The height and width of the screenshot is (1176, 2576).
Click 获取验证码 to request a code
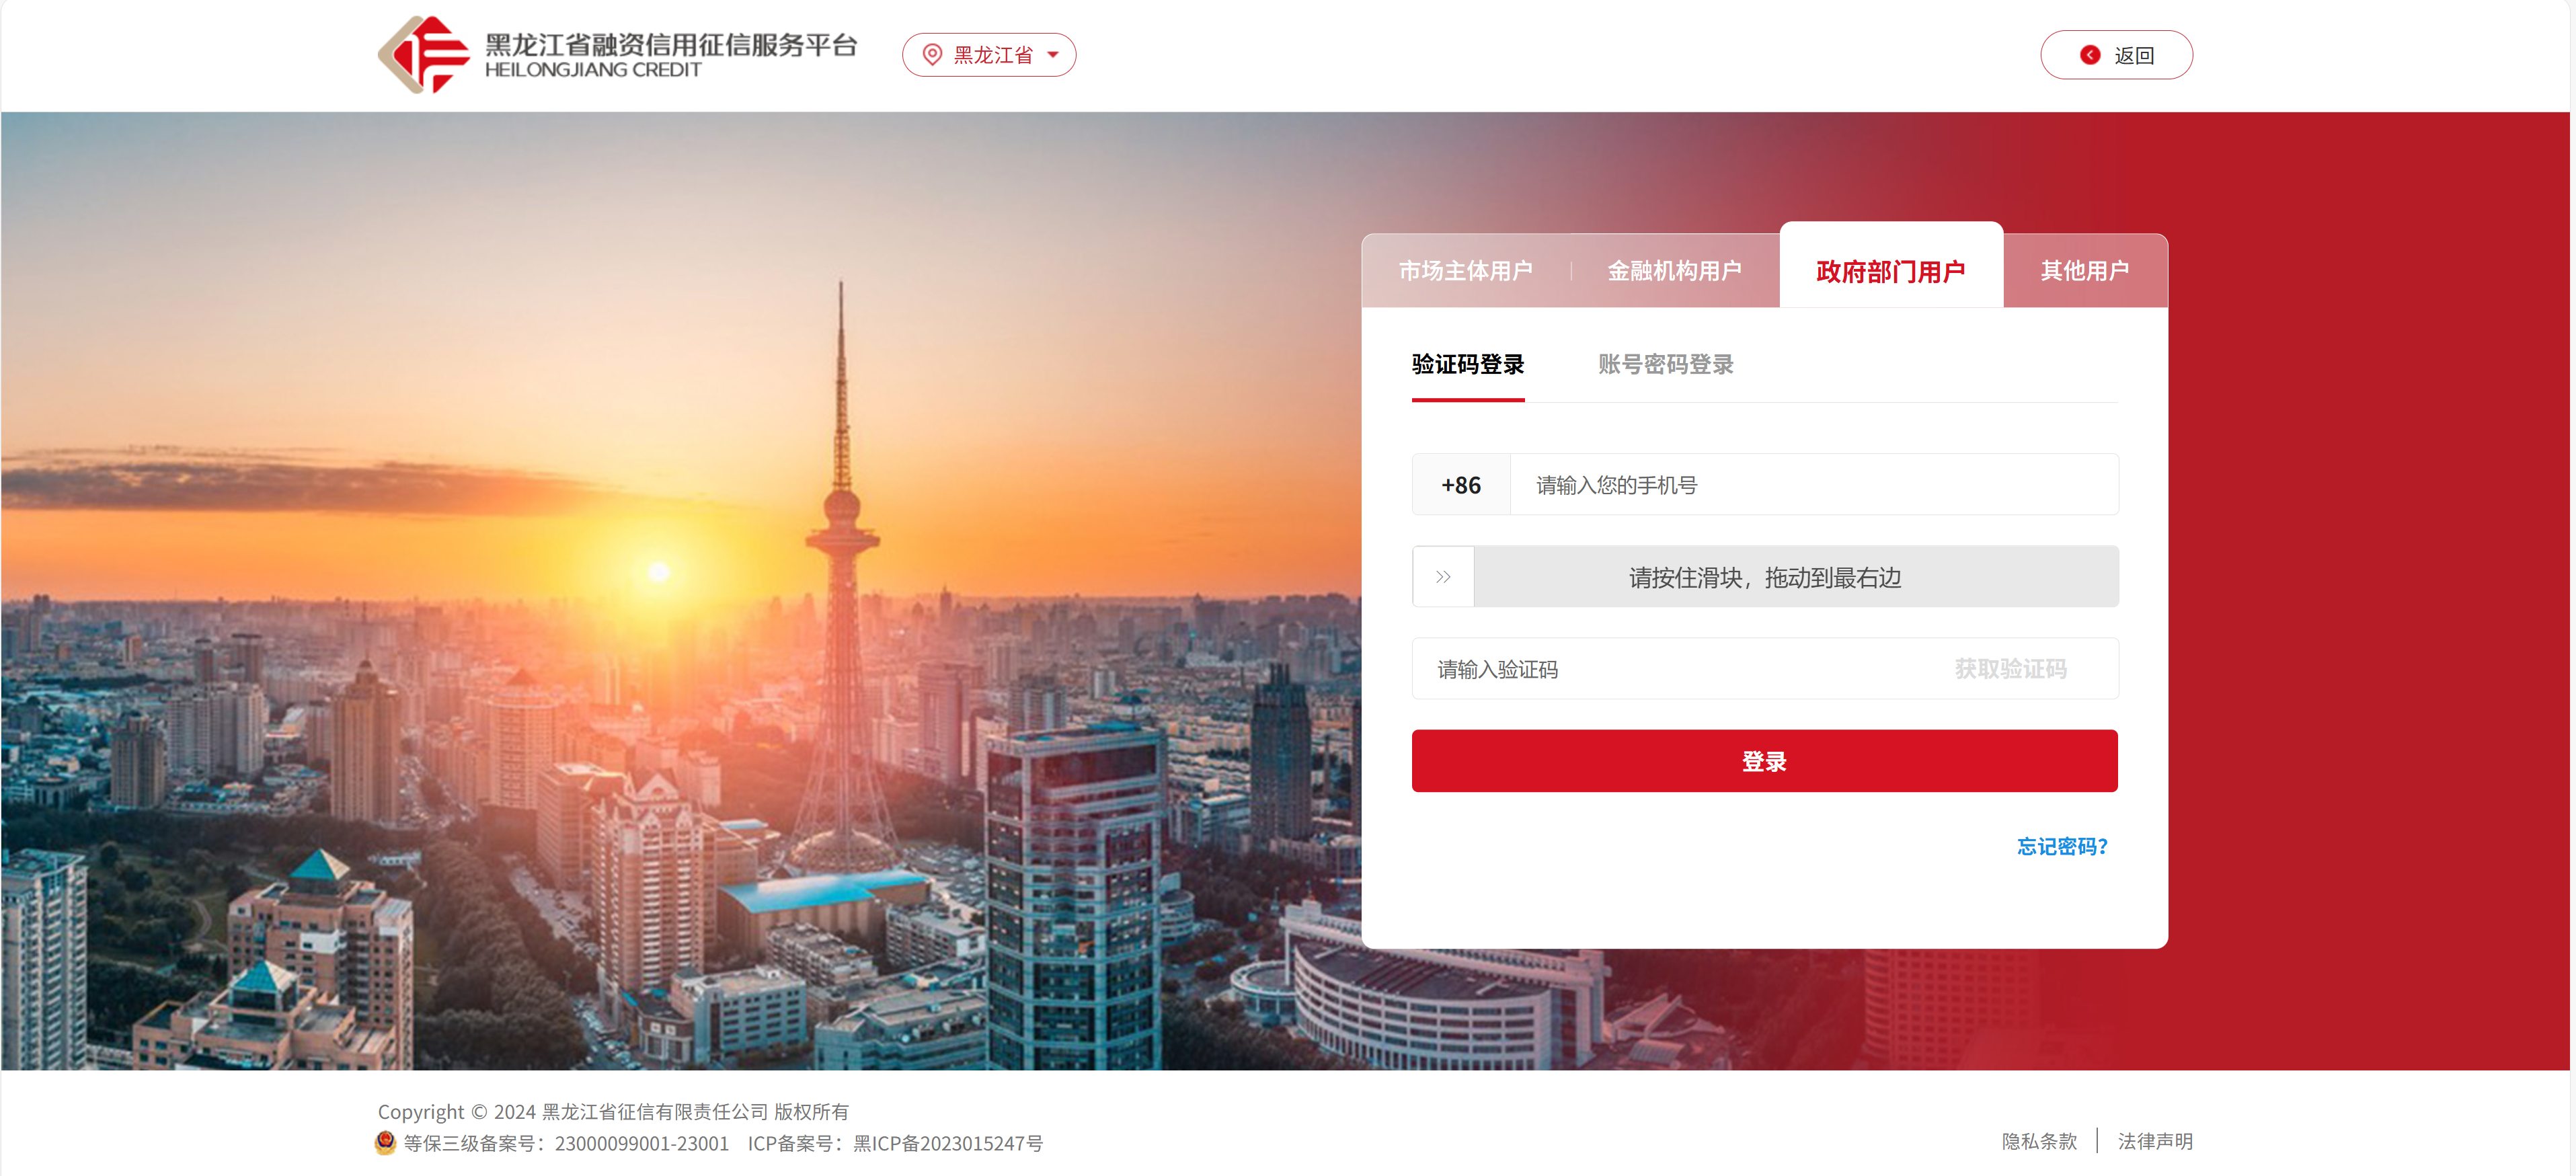click(x=2010, y=669)
